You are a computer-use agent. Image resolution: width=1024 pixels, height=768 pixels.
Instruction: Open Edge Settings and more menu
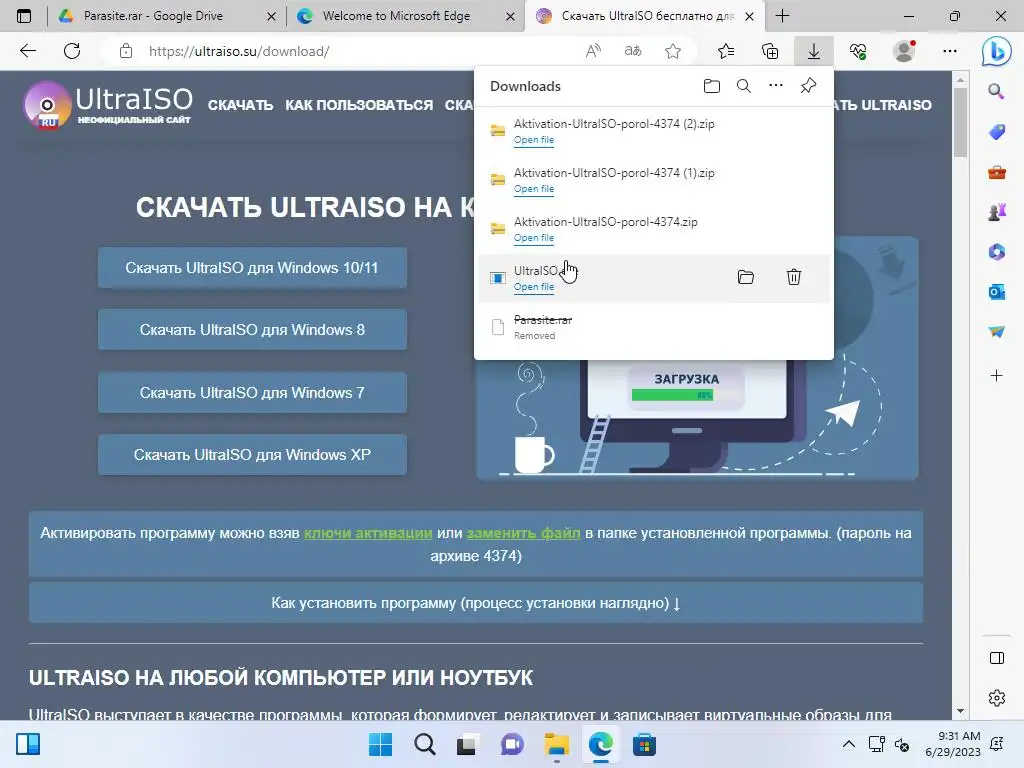point(950,51)
